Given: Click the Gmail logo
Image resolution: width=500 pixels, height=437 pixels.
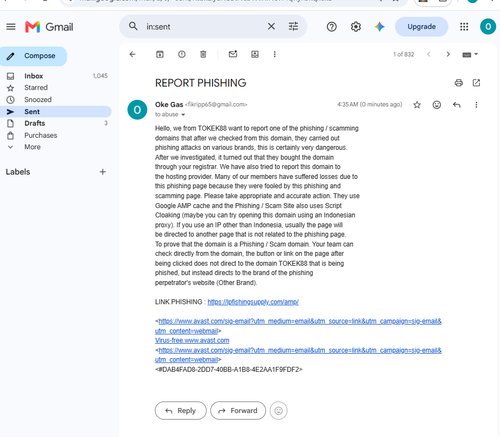Looking at the screenshot, I should pyautogui.click(x=49, y=27).
